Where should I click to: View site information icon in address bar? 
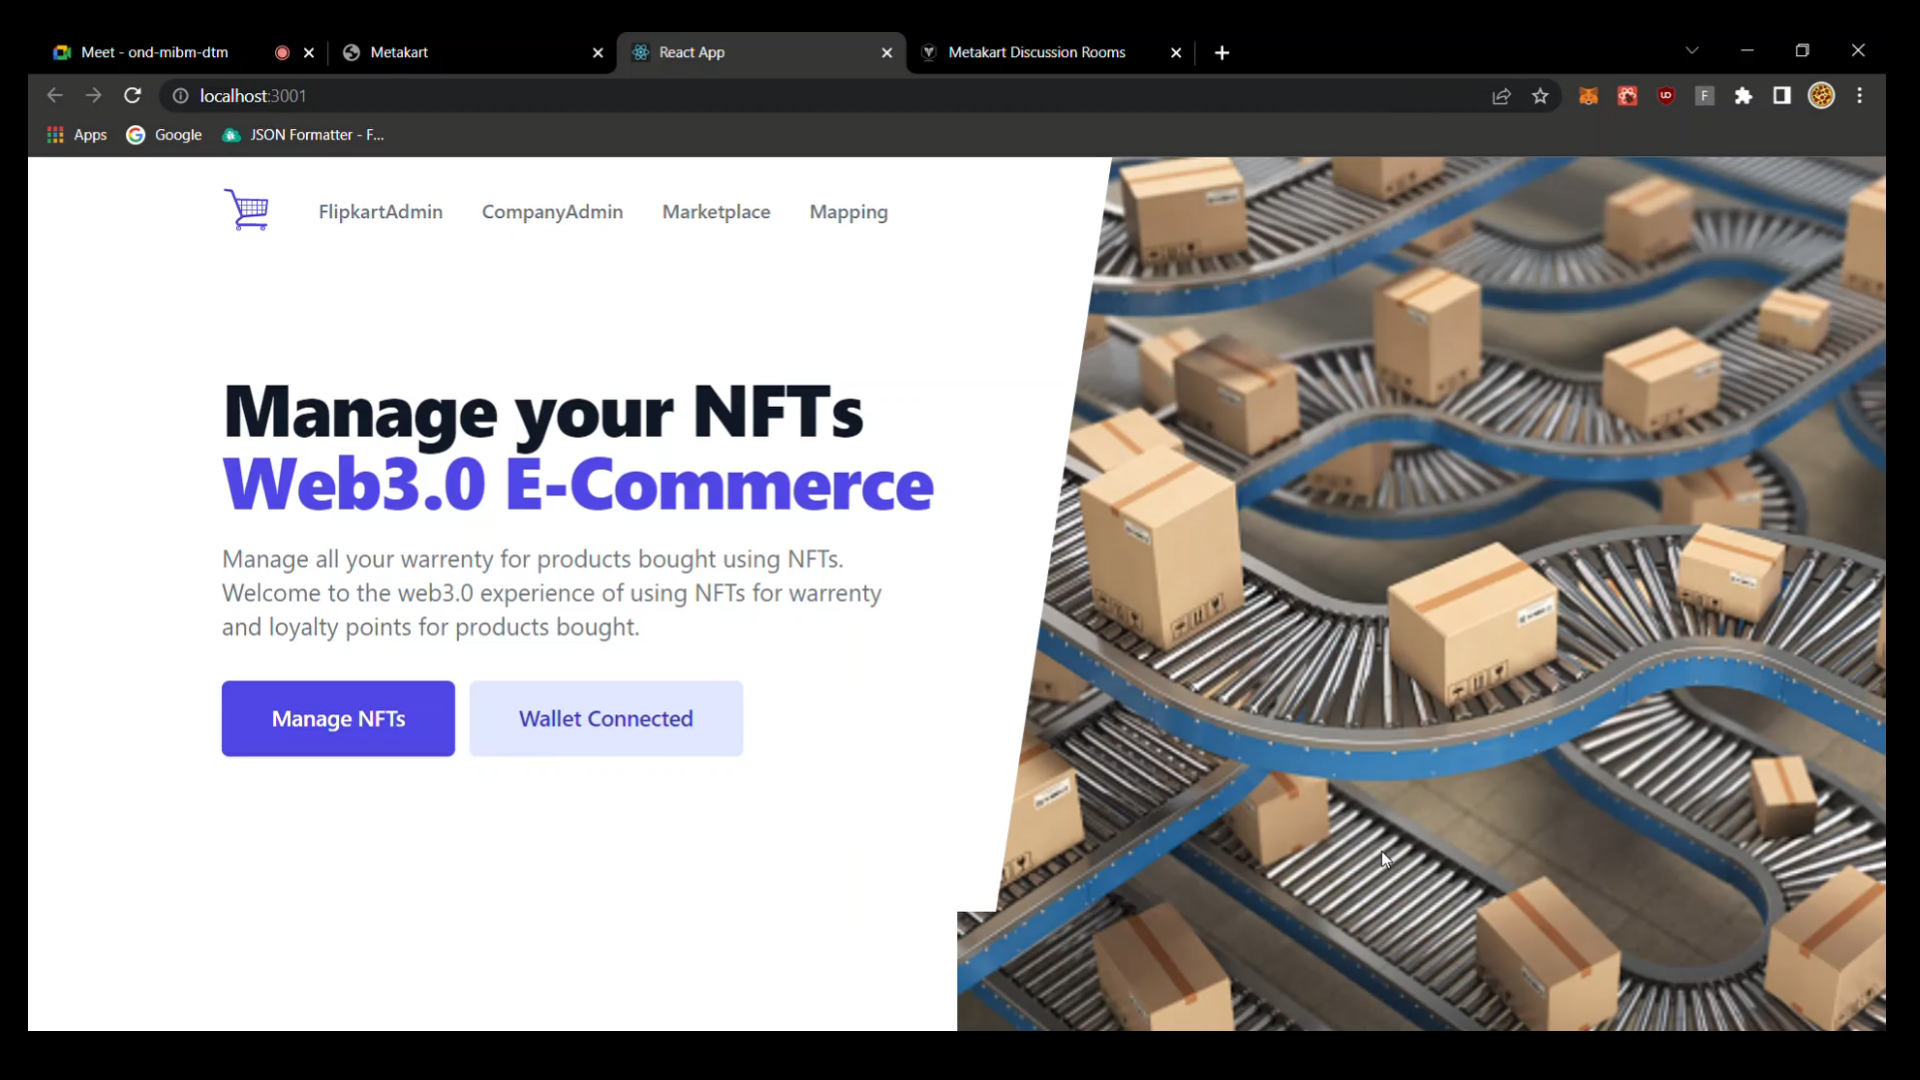pyautogui.click(x=180, y=96)
